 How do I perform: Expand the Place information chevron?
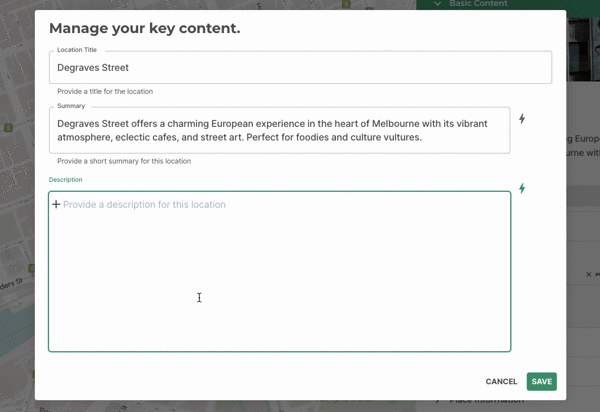437,401
